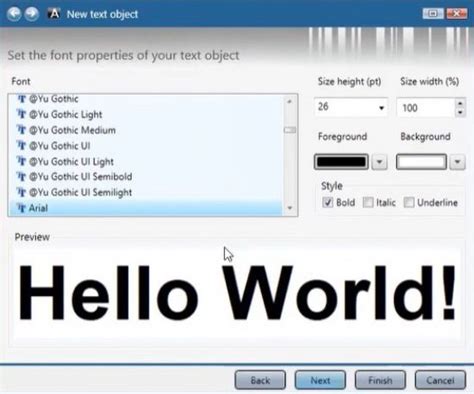The width and height of the screenshot is (474, 394).
Task: Click the Finish button
Action: pos(380,380)
